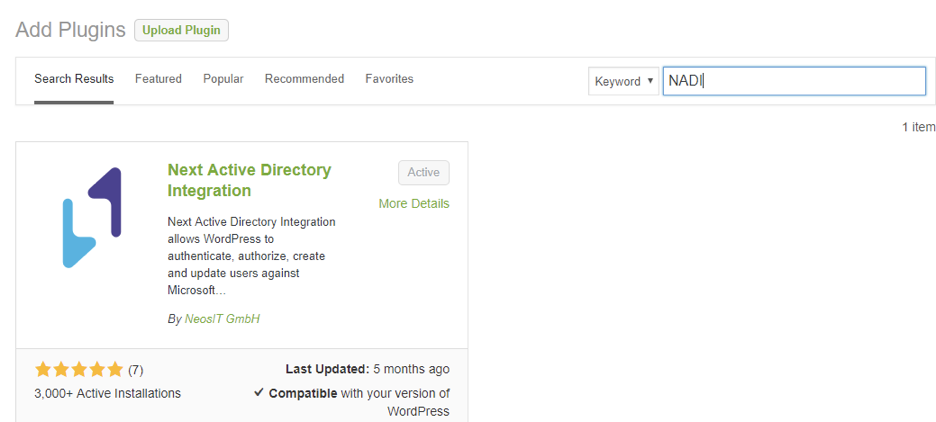The width and height of the screenshot is (936, 422).
Task: Click the compatibility checkmark icon
Action: (258, 393)
